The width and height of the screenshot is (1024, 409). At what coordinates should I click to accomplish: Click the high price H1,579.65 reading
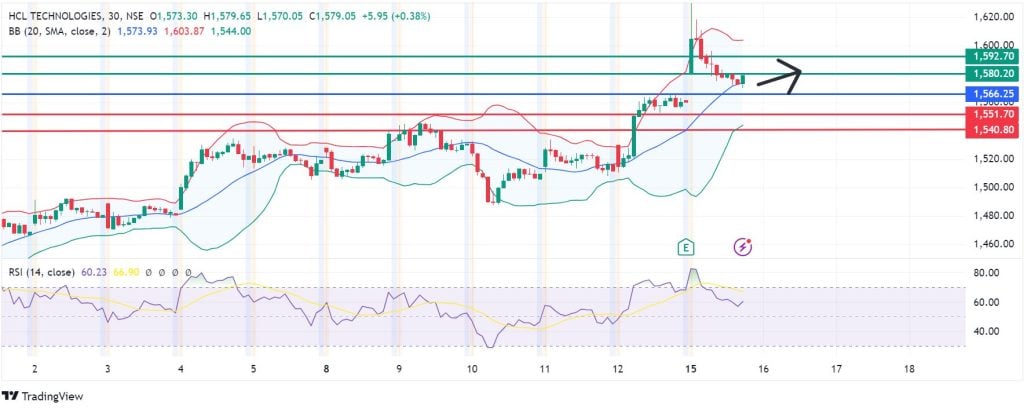pos(228,16)
